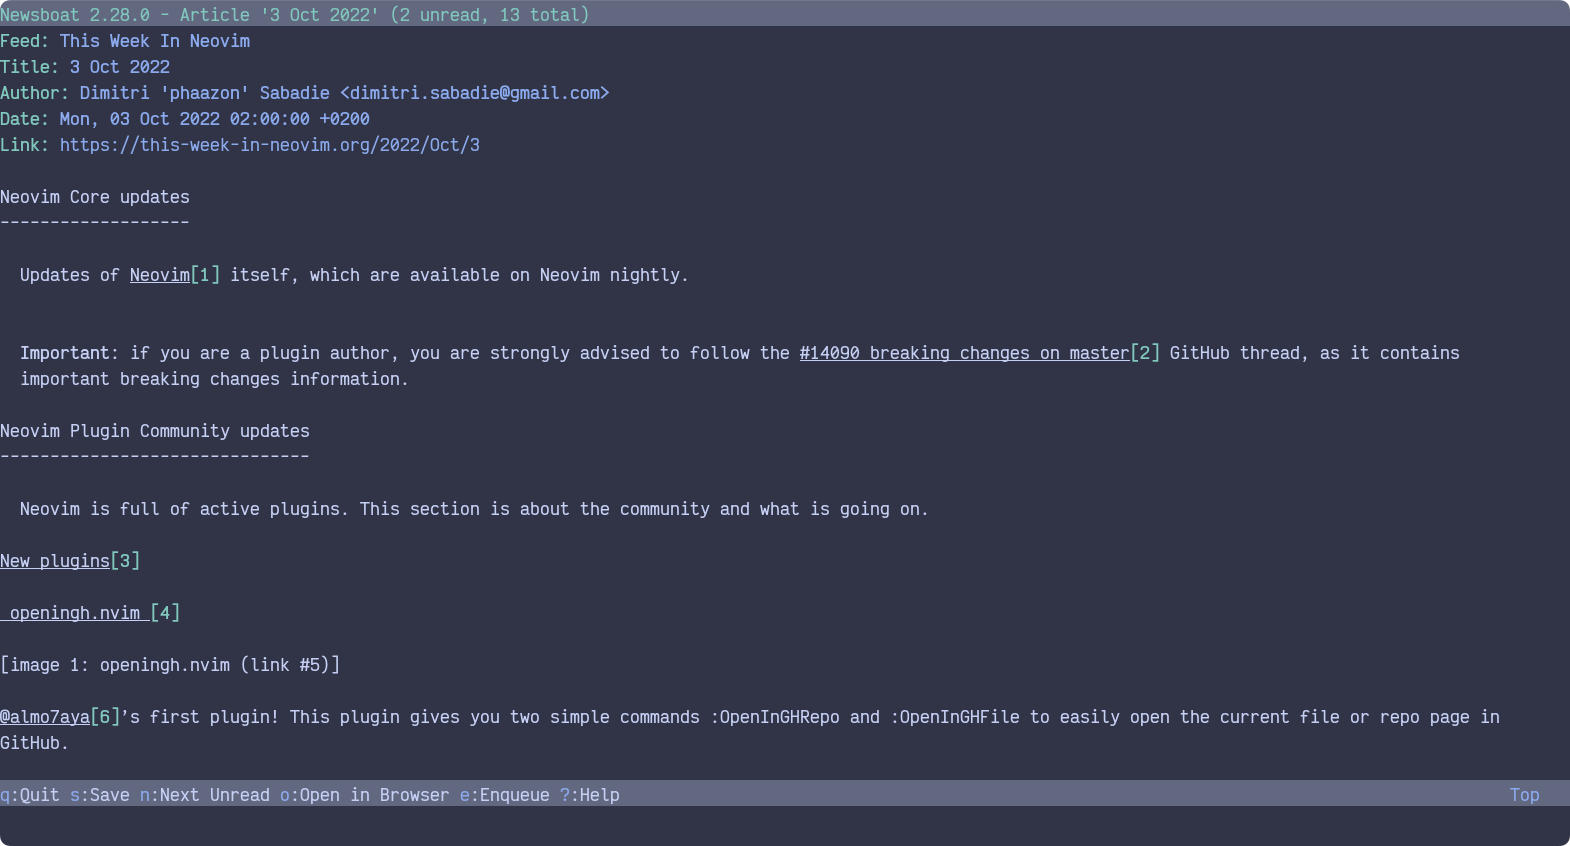1570x846 pixels.
Task: Click the Neovim Core updates heading
Action: coord(95,197)
